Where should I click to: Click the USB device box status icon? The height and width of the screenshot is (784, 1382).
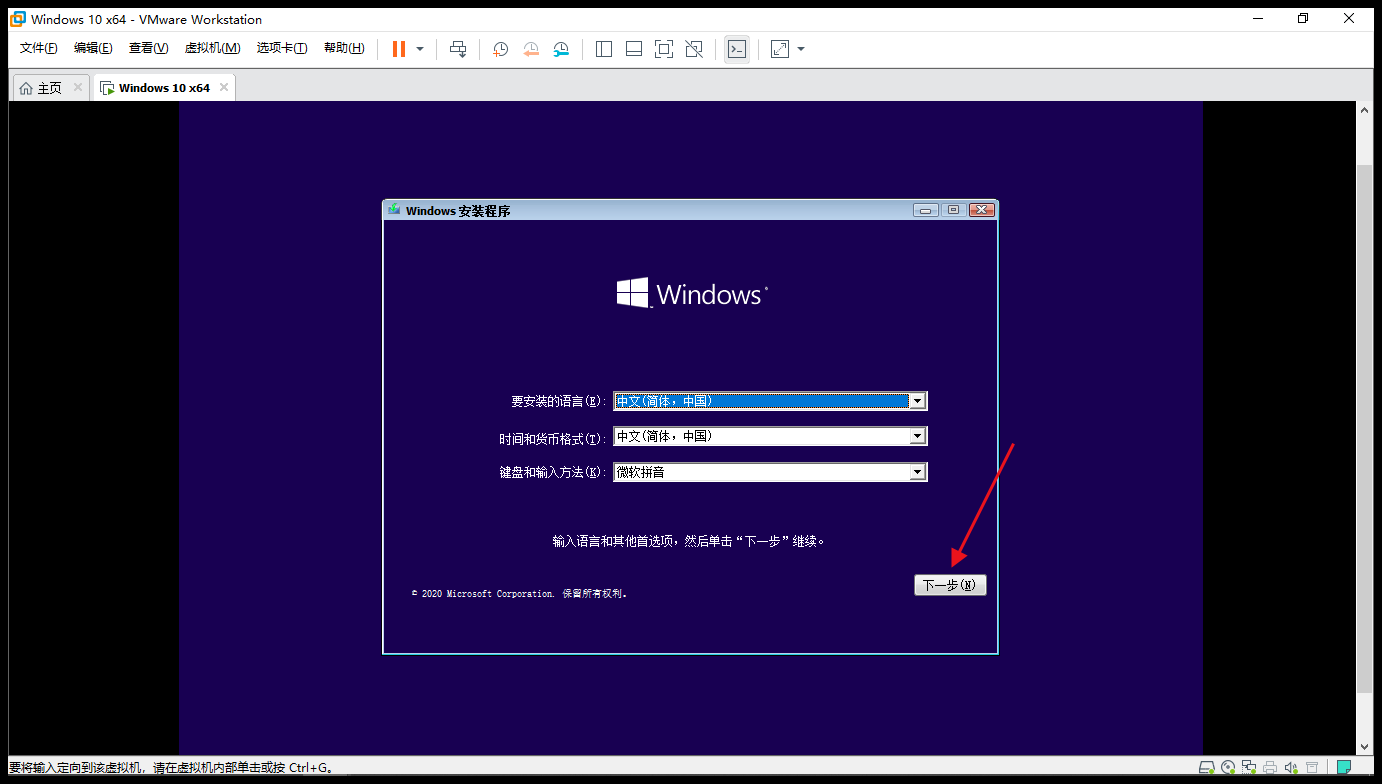pos(1312,768)
